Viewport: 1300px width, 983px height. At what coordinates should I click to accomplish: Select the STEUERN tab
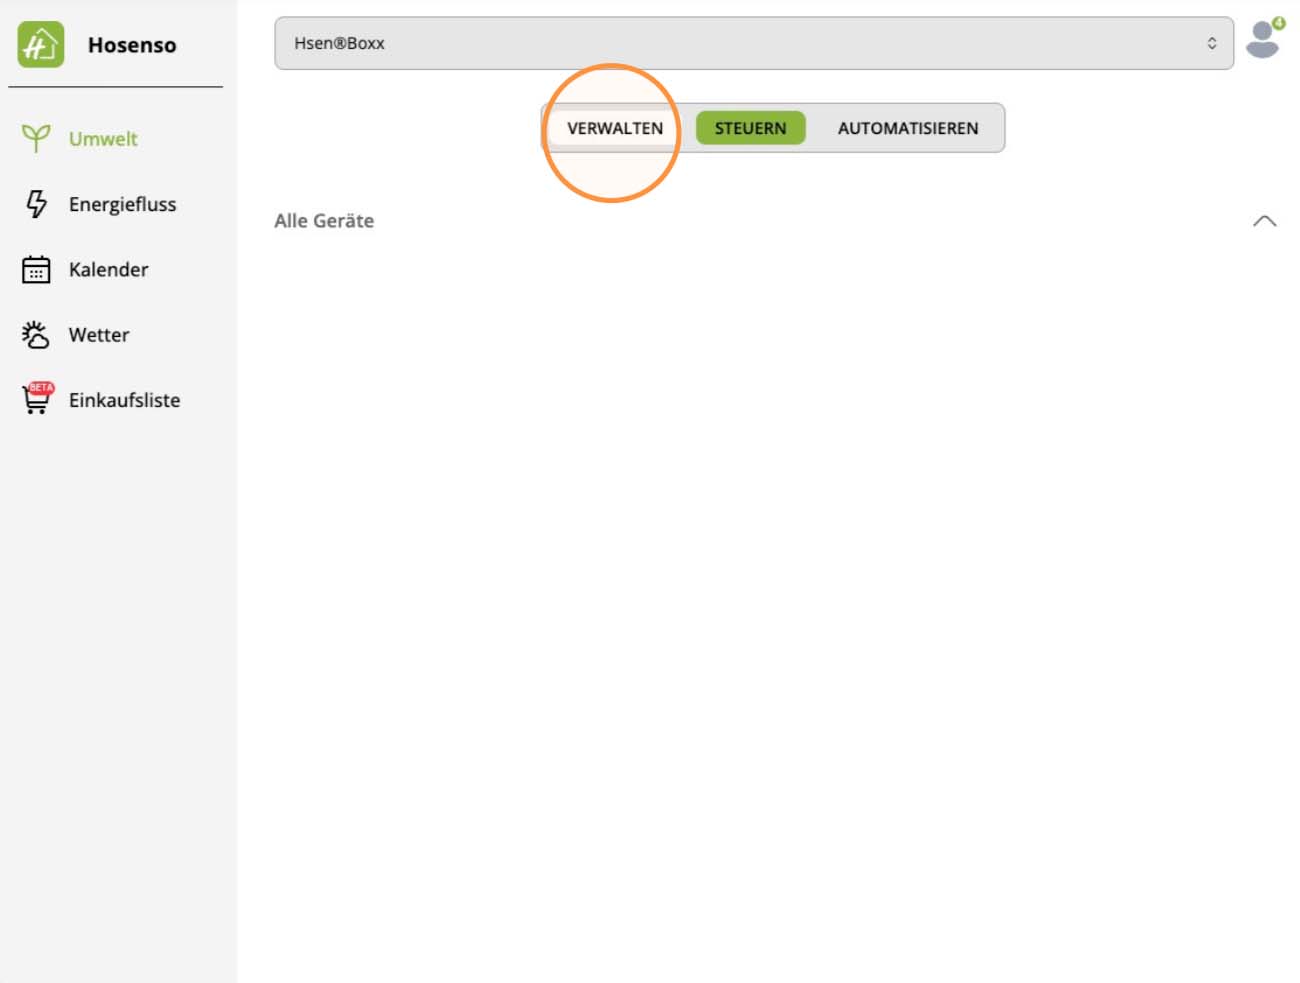coord(750,128)
